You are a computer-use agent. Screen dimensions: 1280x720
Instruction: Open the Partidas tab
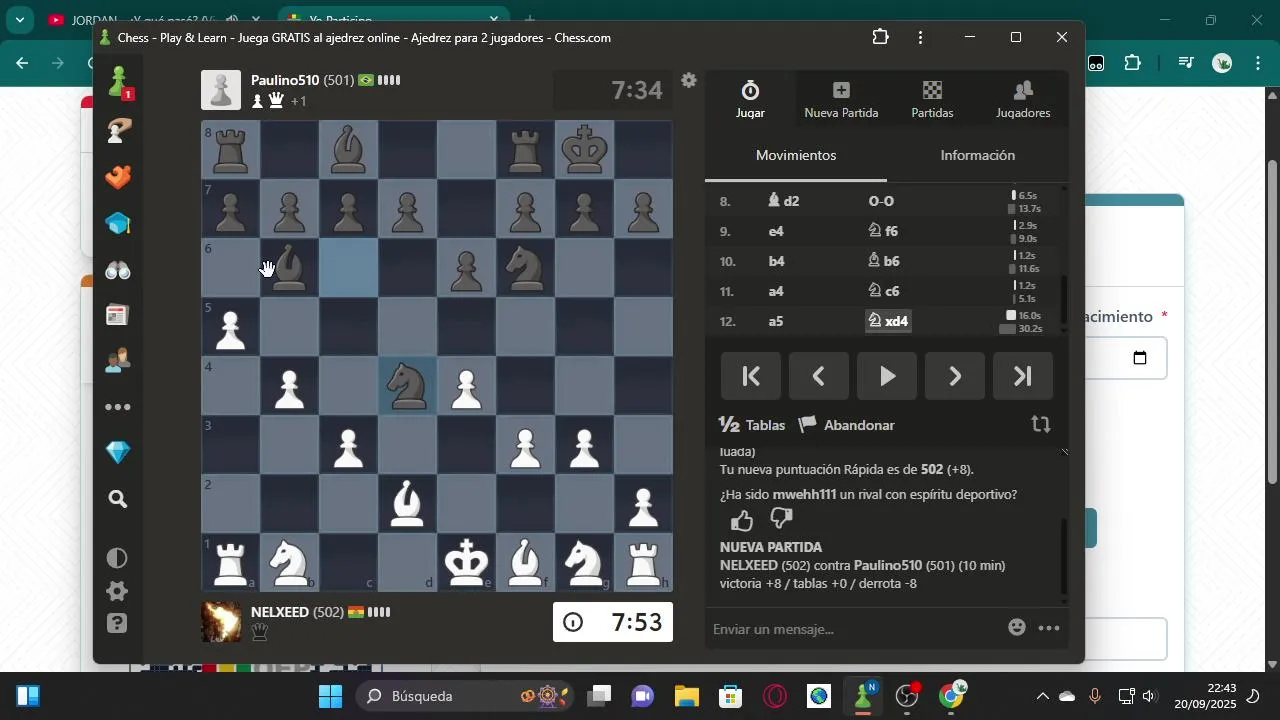(932, 99)
